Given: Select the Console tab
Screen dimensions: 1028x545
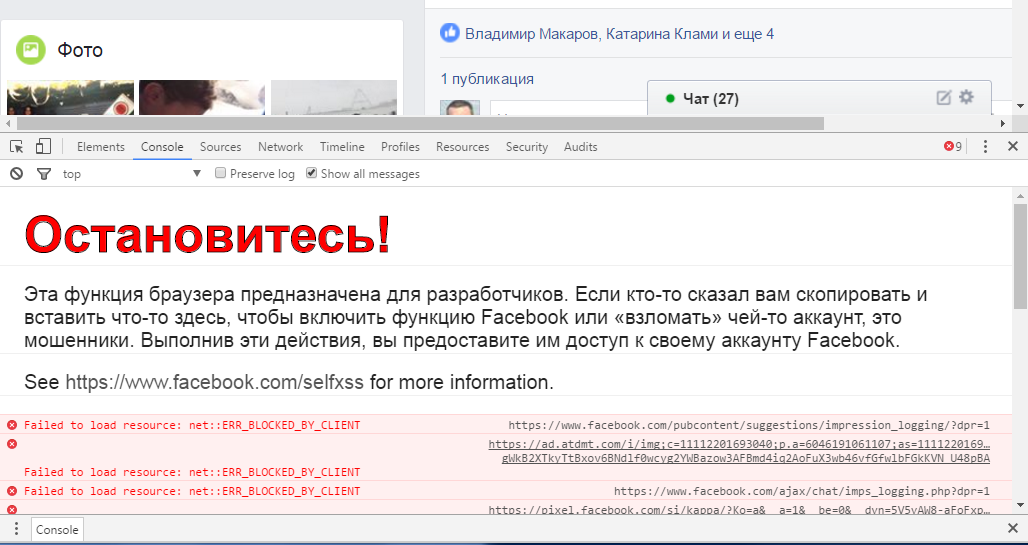Looking at the screenshot, I should 162,147.
